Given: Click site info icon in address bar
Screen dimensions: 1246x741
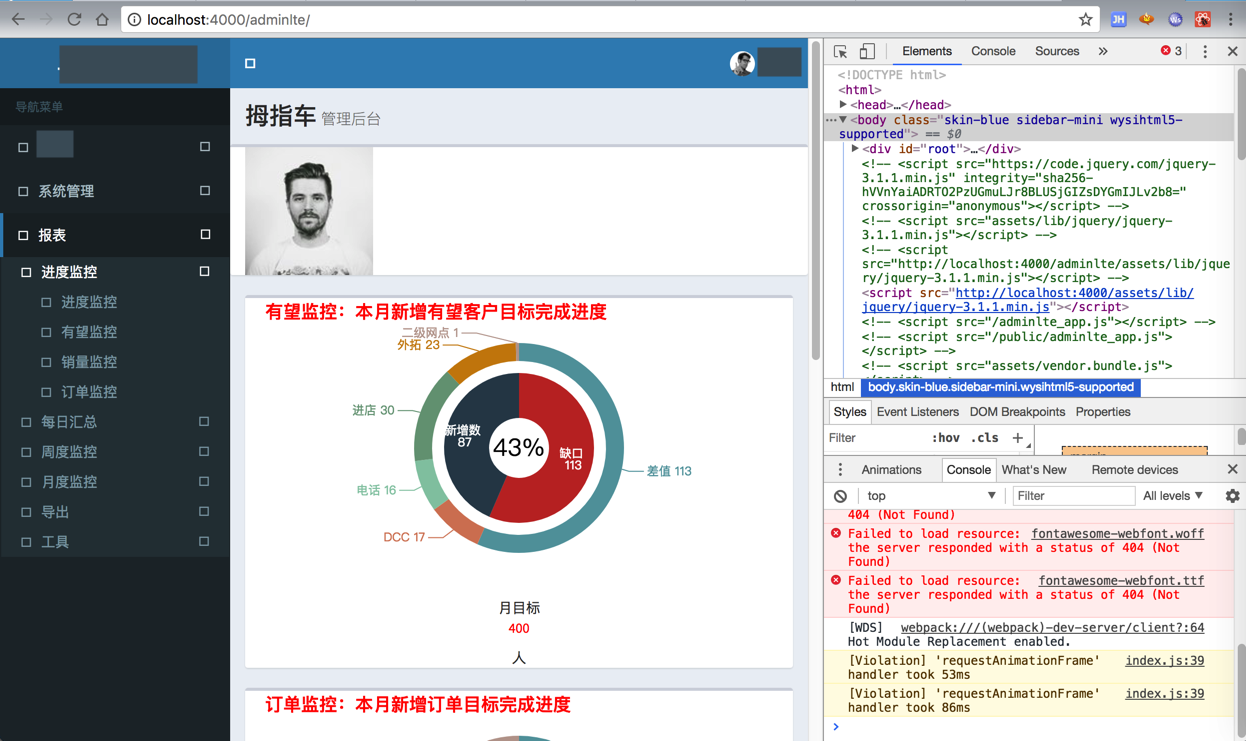Looking at the screenshot, I should pos(134,19).
